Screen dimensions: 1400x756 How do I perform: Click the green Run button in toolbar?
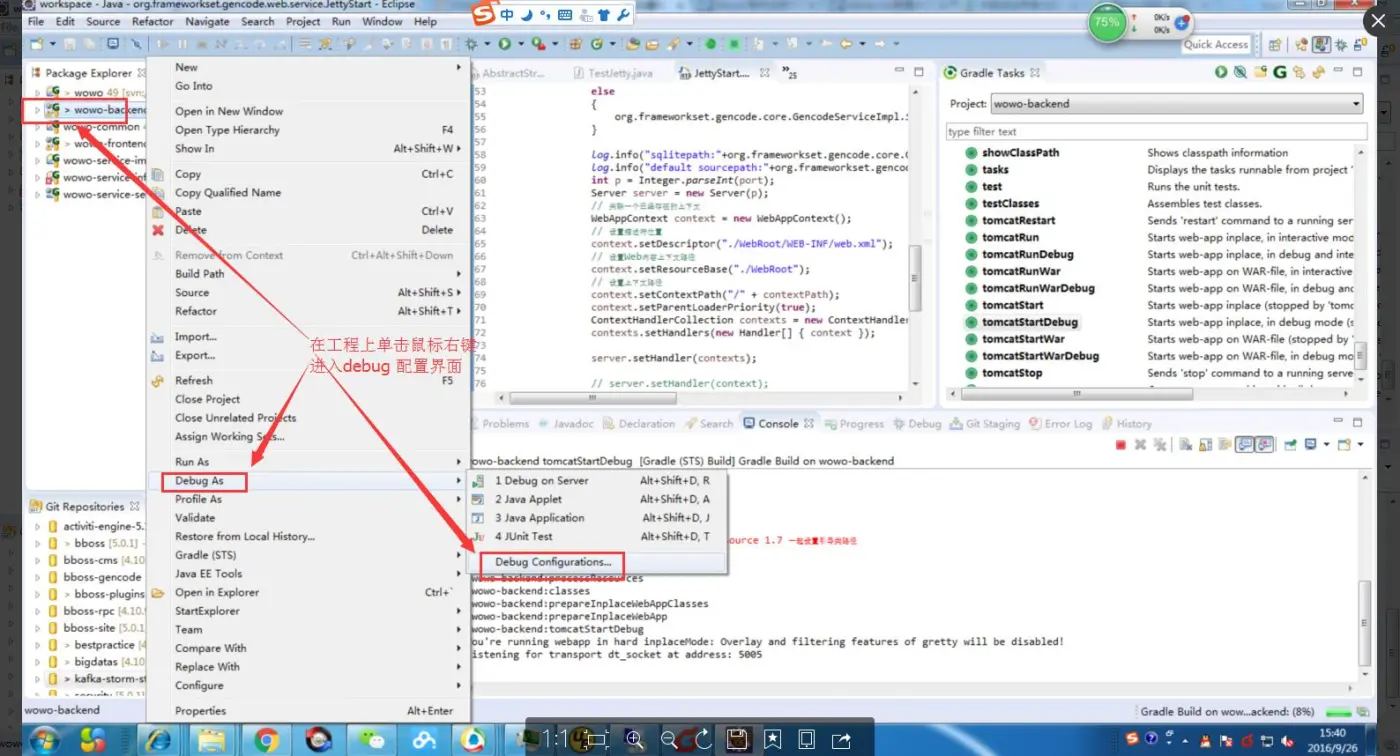click(x=505, y=44)
